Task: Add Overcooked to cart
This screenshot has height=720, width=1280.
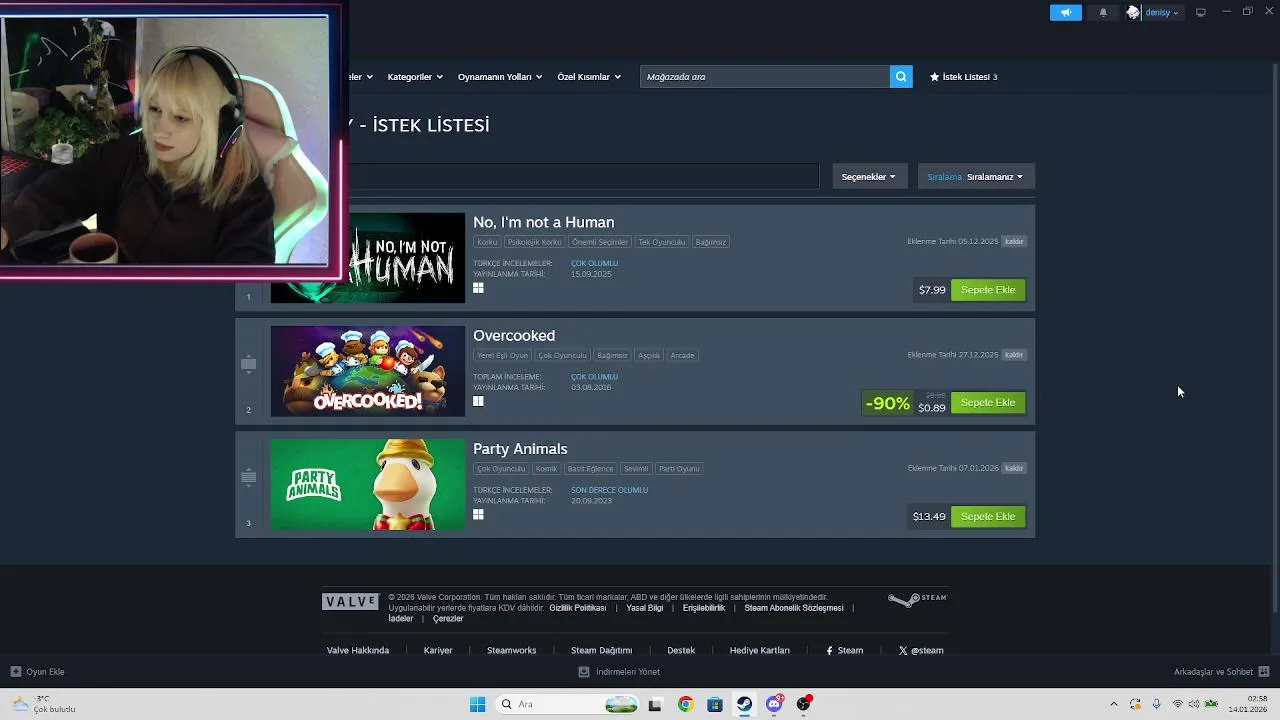Action: click(x=988, y=403)
